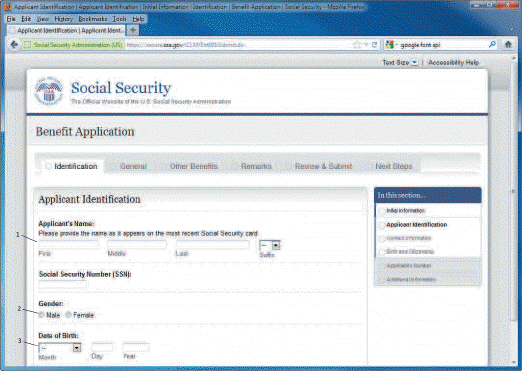This screenshot has height=371, width=522.
Task: Click the Reload icon in the address bar
Action: pos(375,44)
